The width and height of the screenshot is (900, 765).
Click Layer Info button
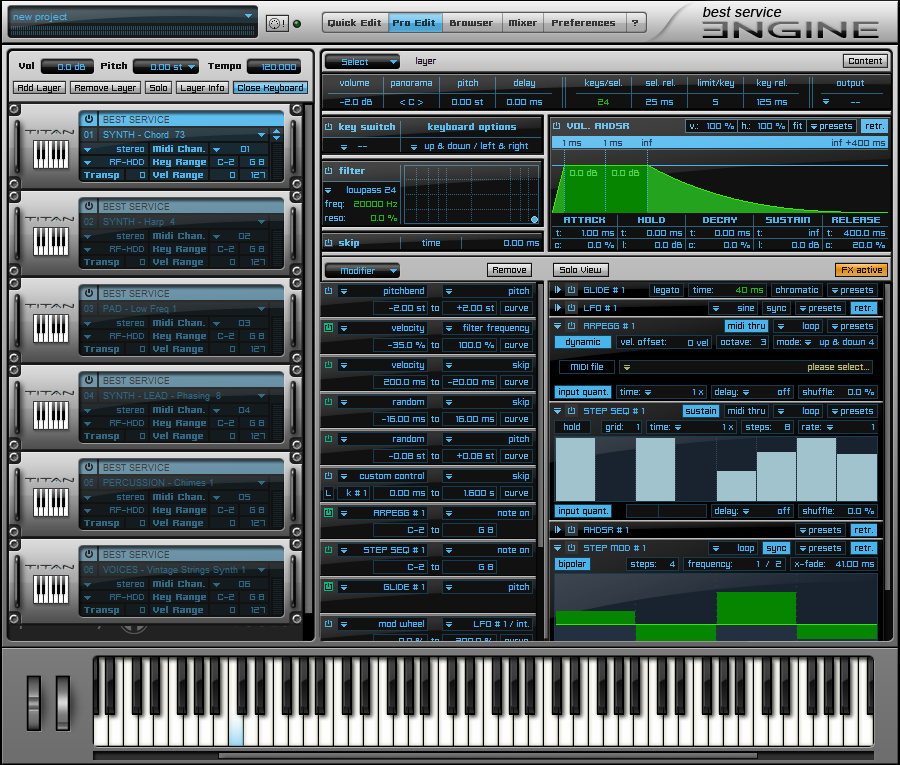click(x=202, y=88)
